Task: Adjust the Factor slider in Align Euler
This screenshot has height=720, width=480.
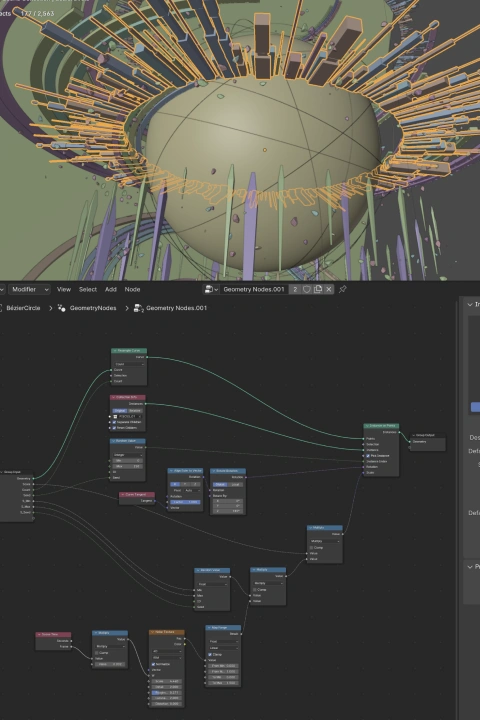Action: tap(185, 502)
